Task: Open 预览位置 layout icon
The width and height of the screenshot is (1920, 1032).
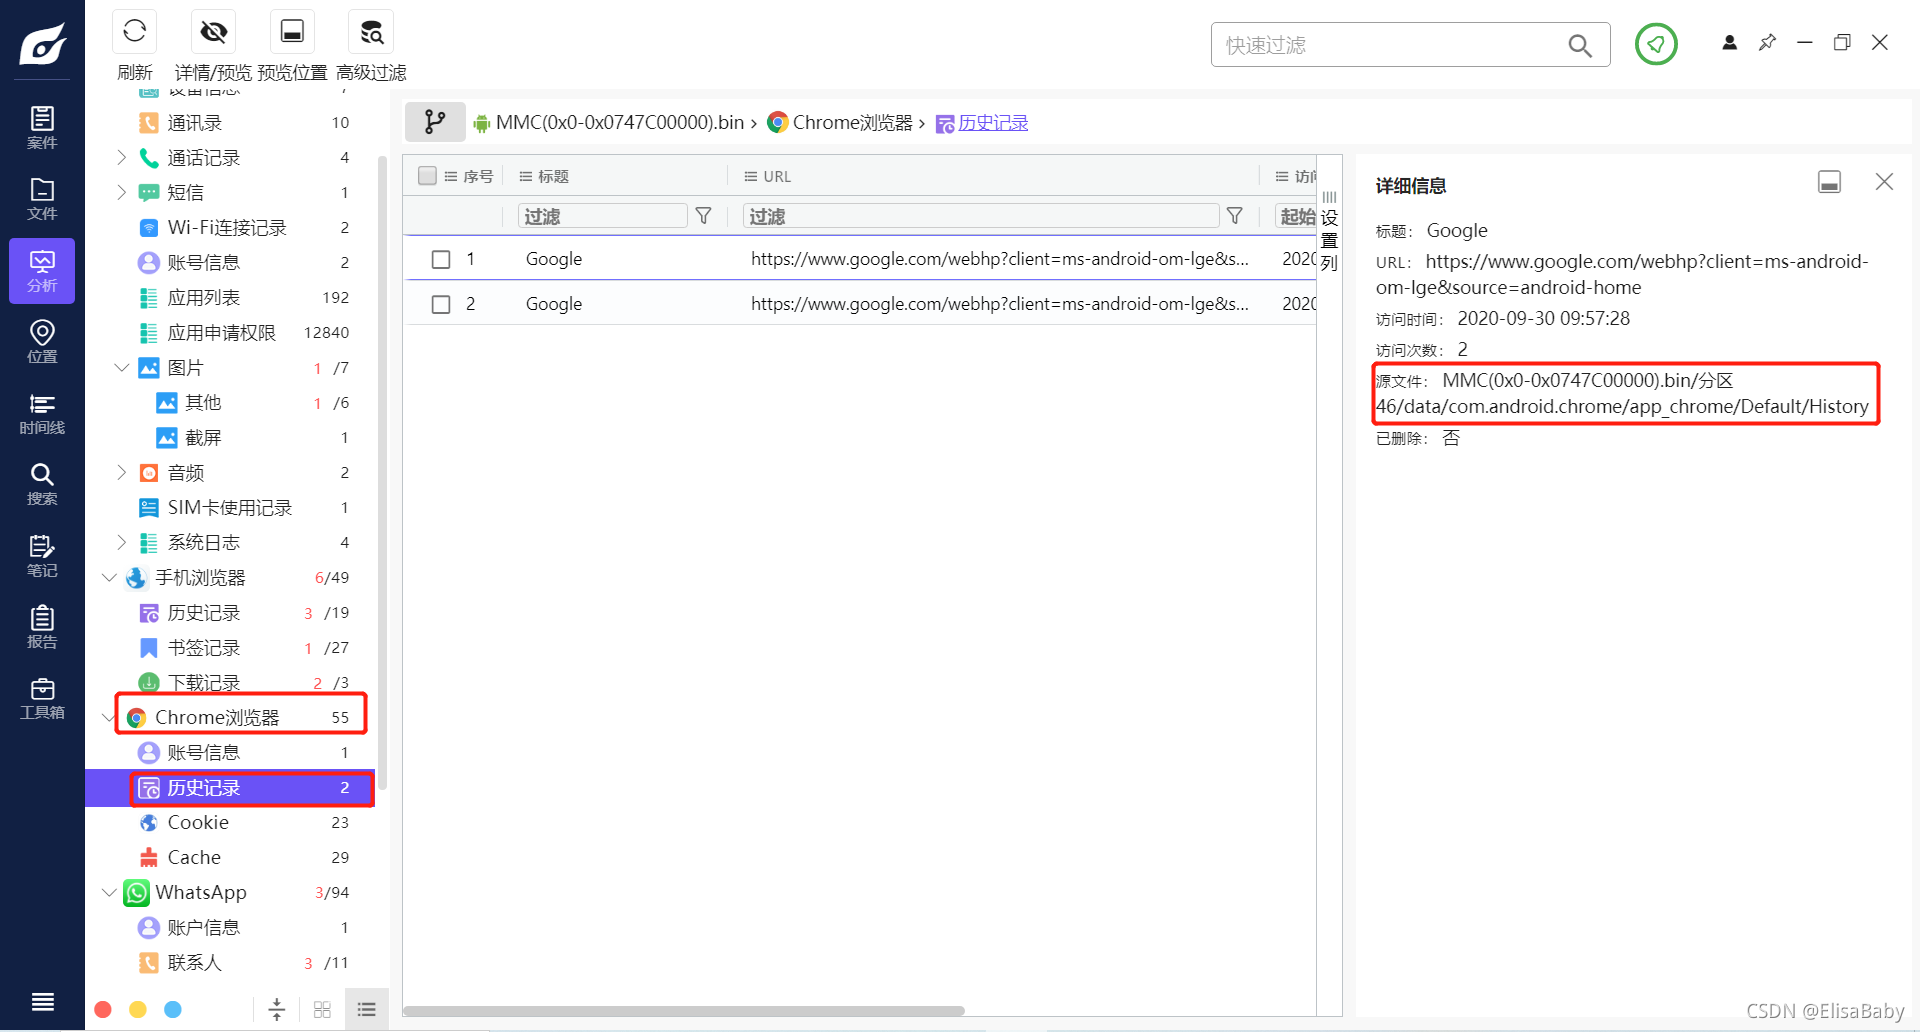Action: point(292,32)
